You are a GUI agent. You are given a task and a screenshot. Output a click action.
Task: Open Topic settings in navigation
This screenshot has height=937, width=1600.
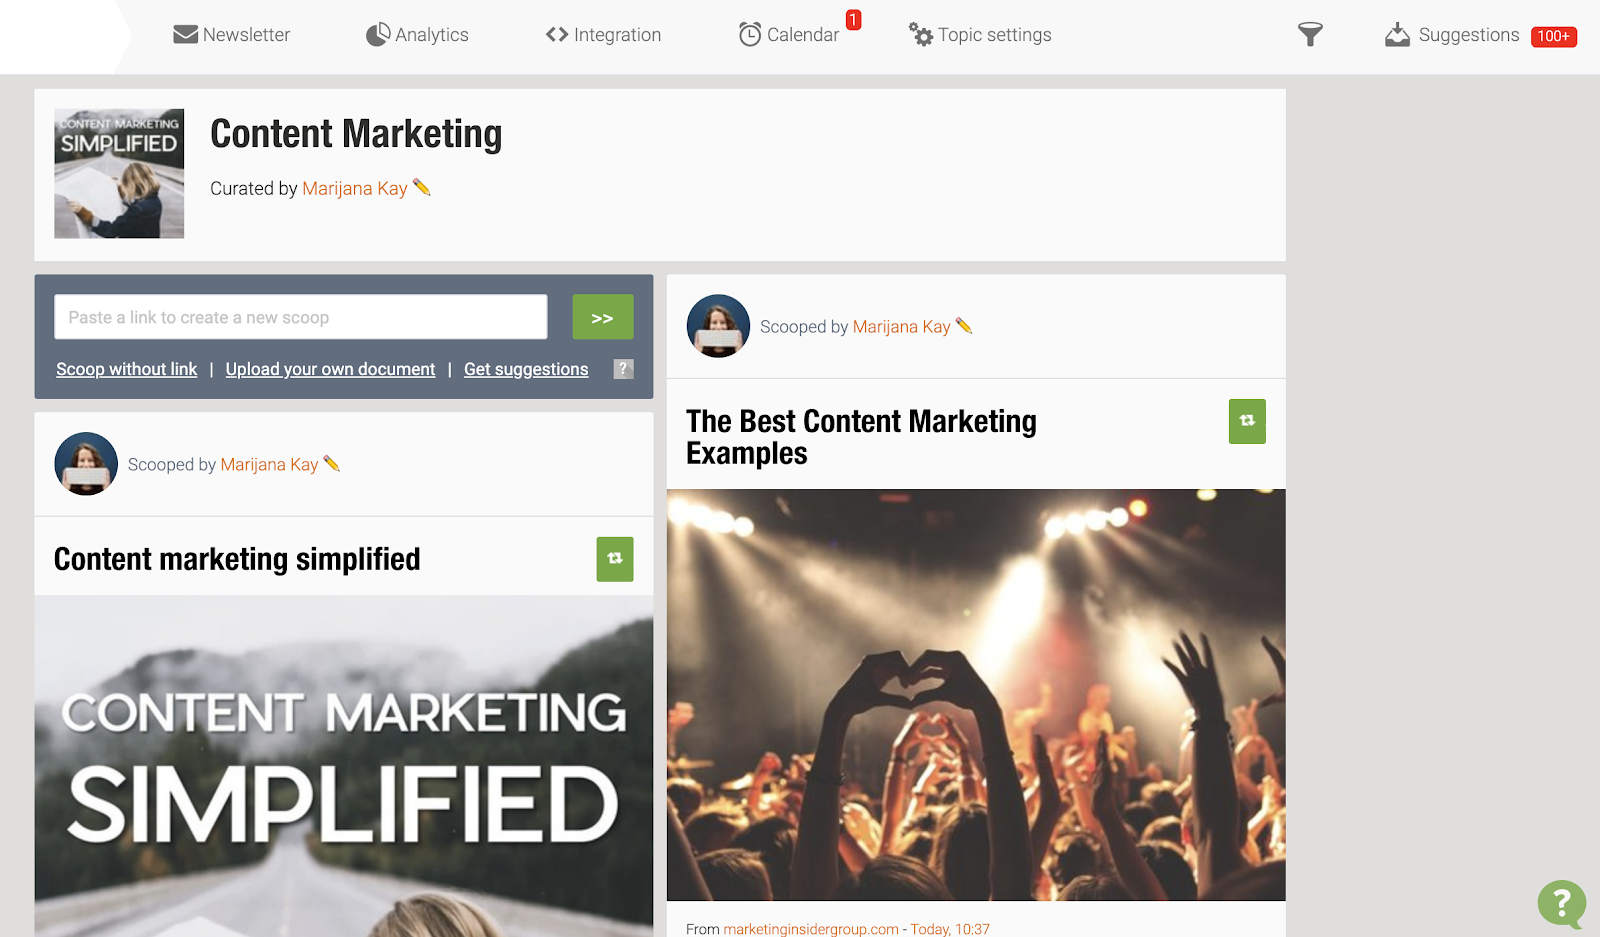pyautogui.click(x=980, y=35)
